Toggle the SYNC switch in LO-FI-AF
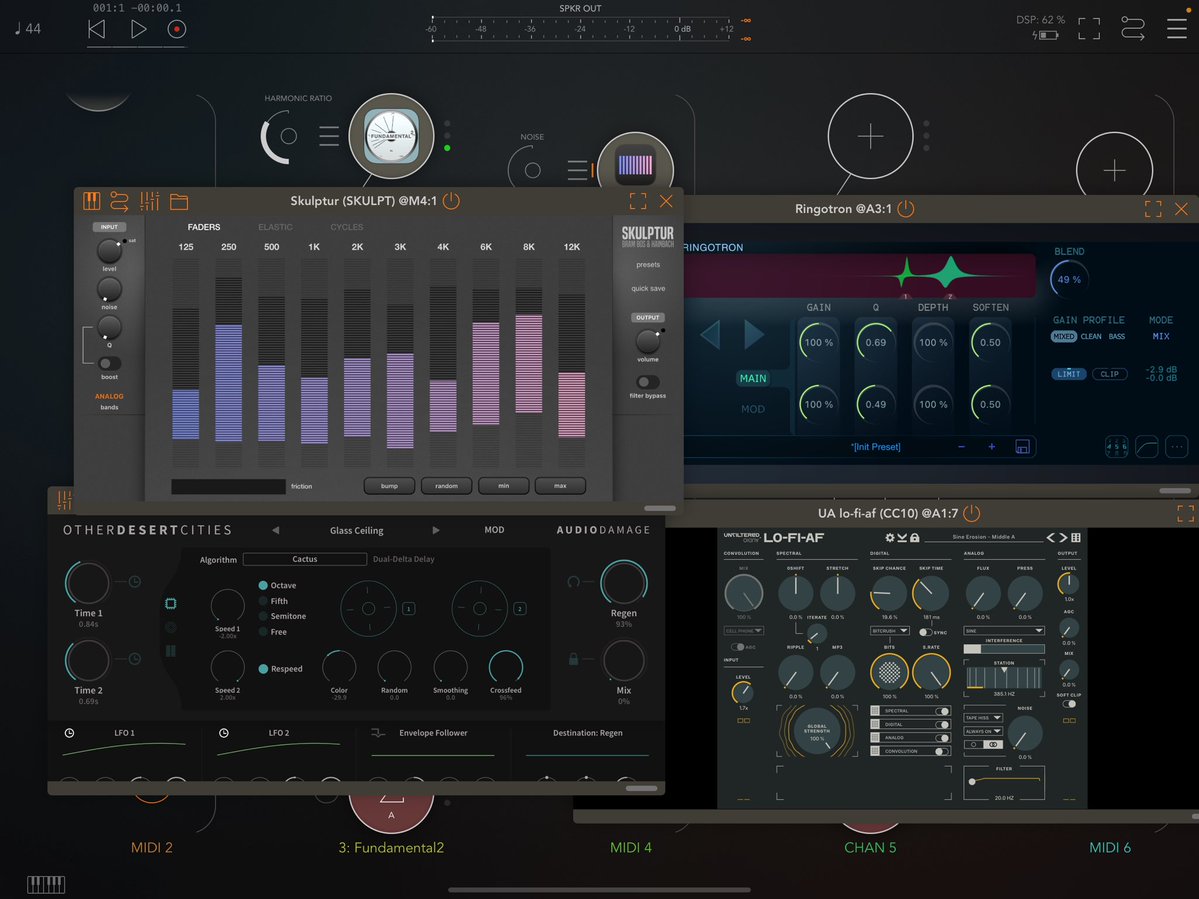This screenshot has width=1199, height=899. (x=925, y=632)
